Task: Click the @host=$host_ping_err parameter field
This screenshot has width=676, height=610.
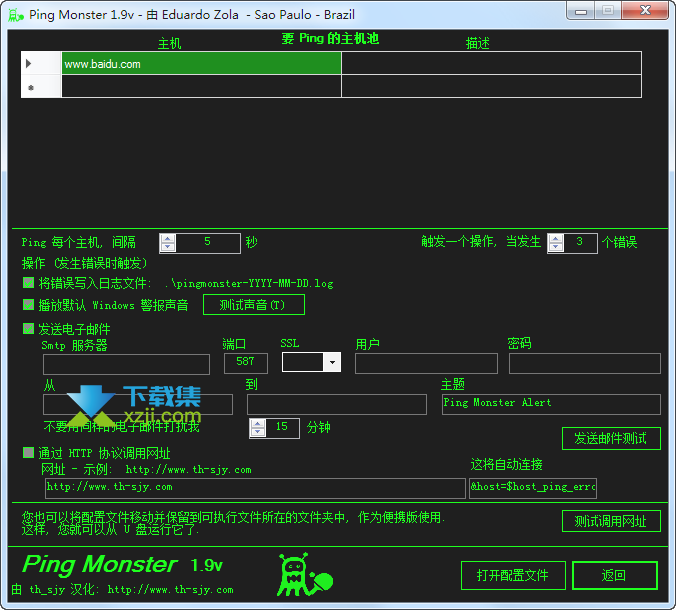Action: point(533,488)
